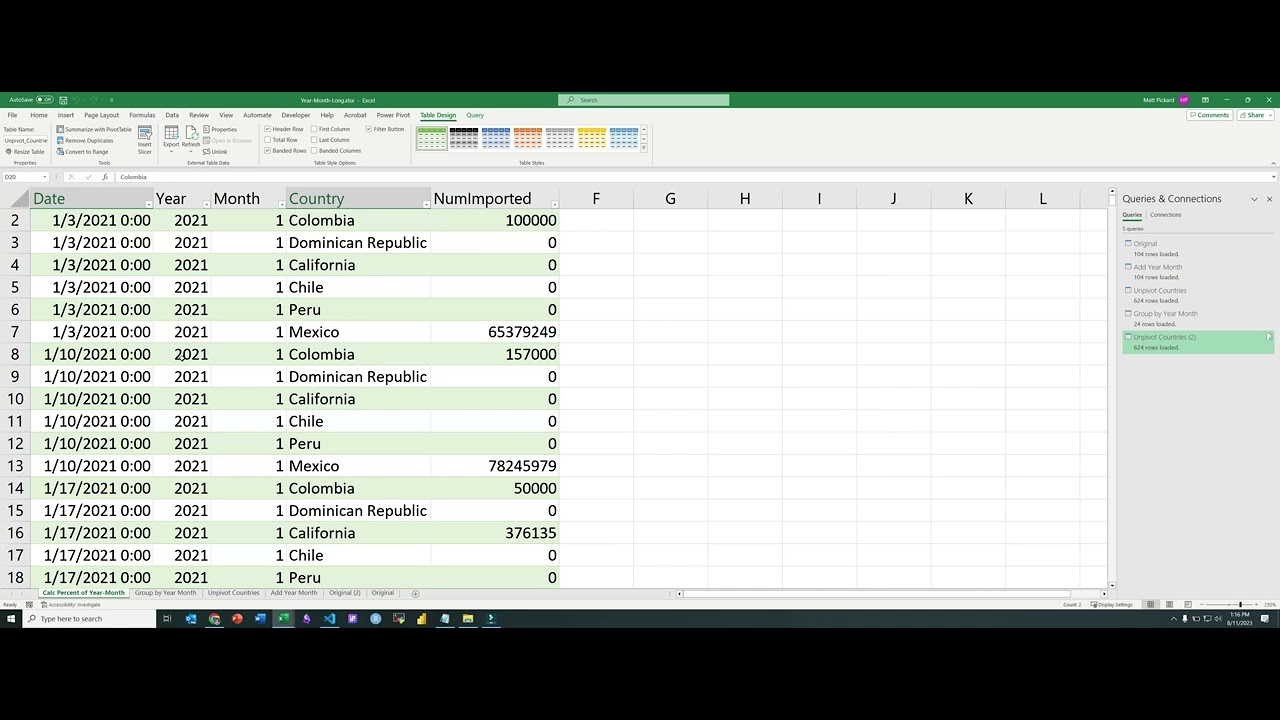Click the Windows Start button
Image resolution: width=1280 pixels, height=720 pixels.
click(x=11, y=619)
